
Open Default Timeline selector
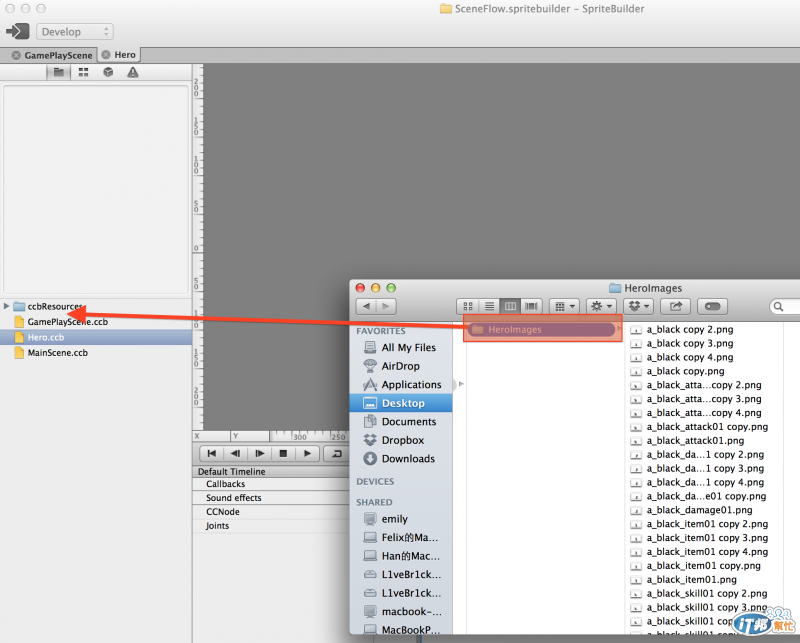pyautogui.click(x=232, y=472)
